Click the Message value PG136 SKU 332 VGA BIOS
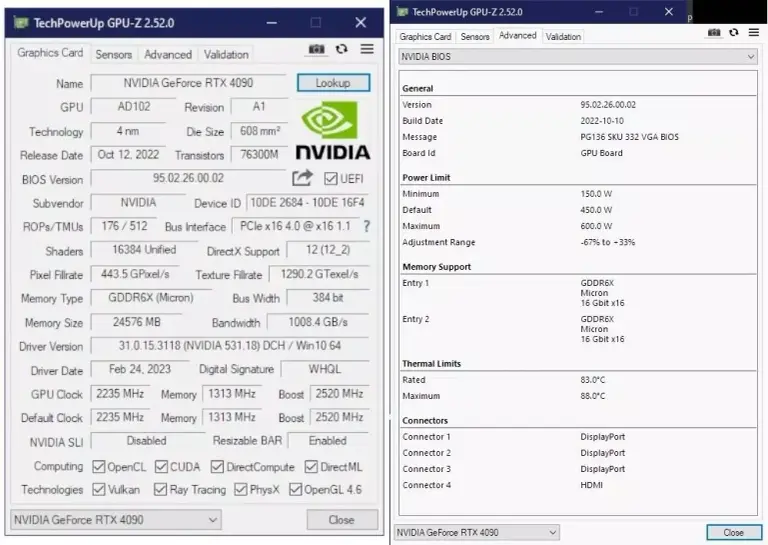 629,137
